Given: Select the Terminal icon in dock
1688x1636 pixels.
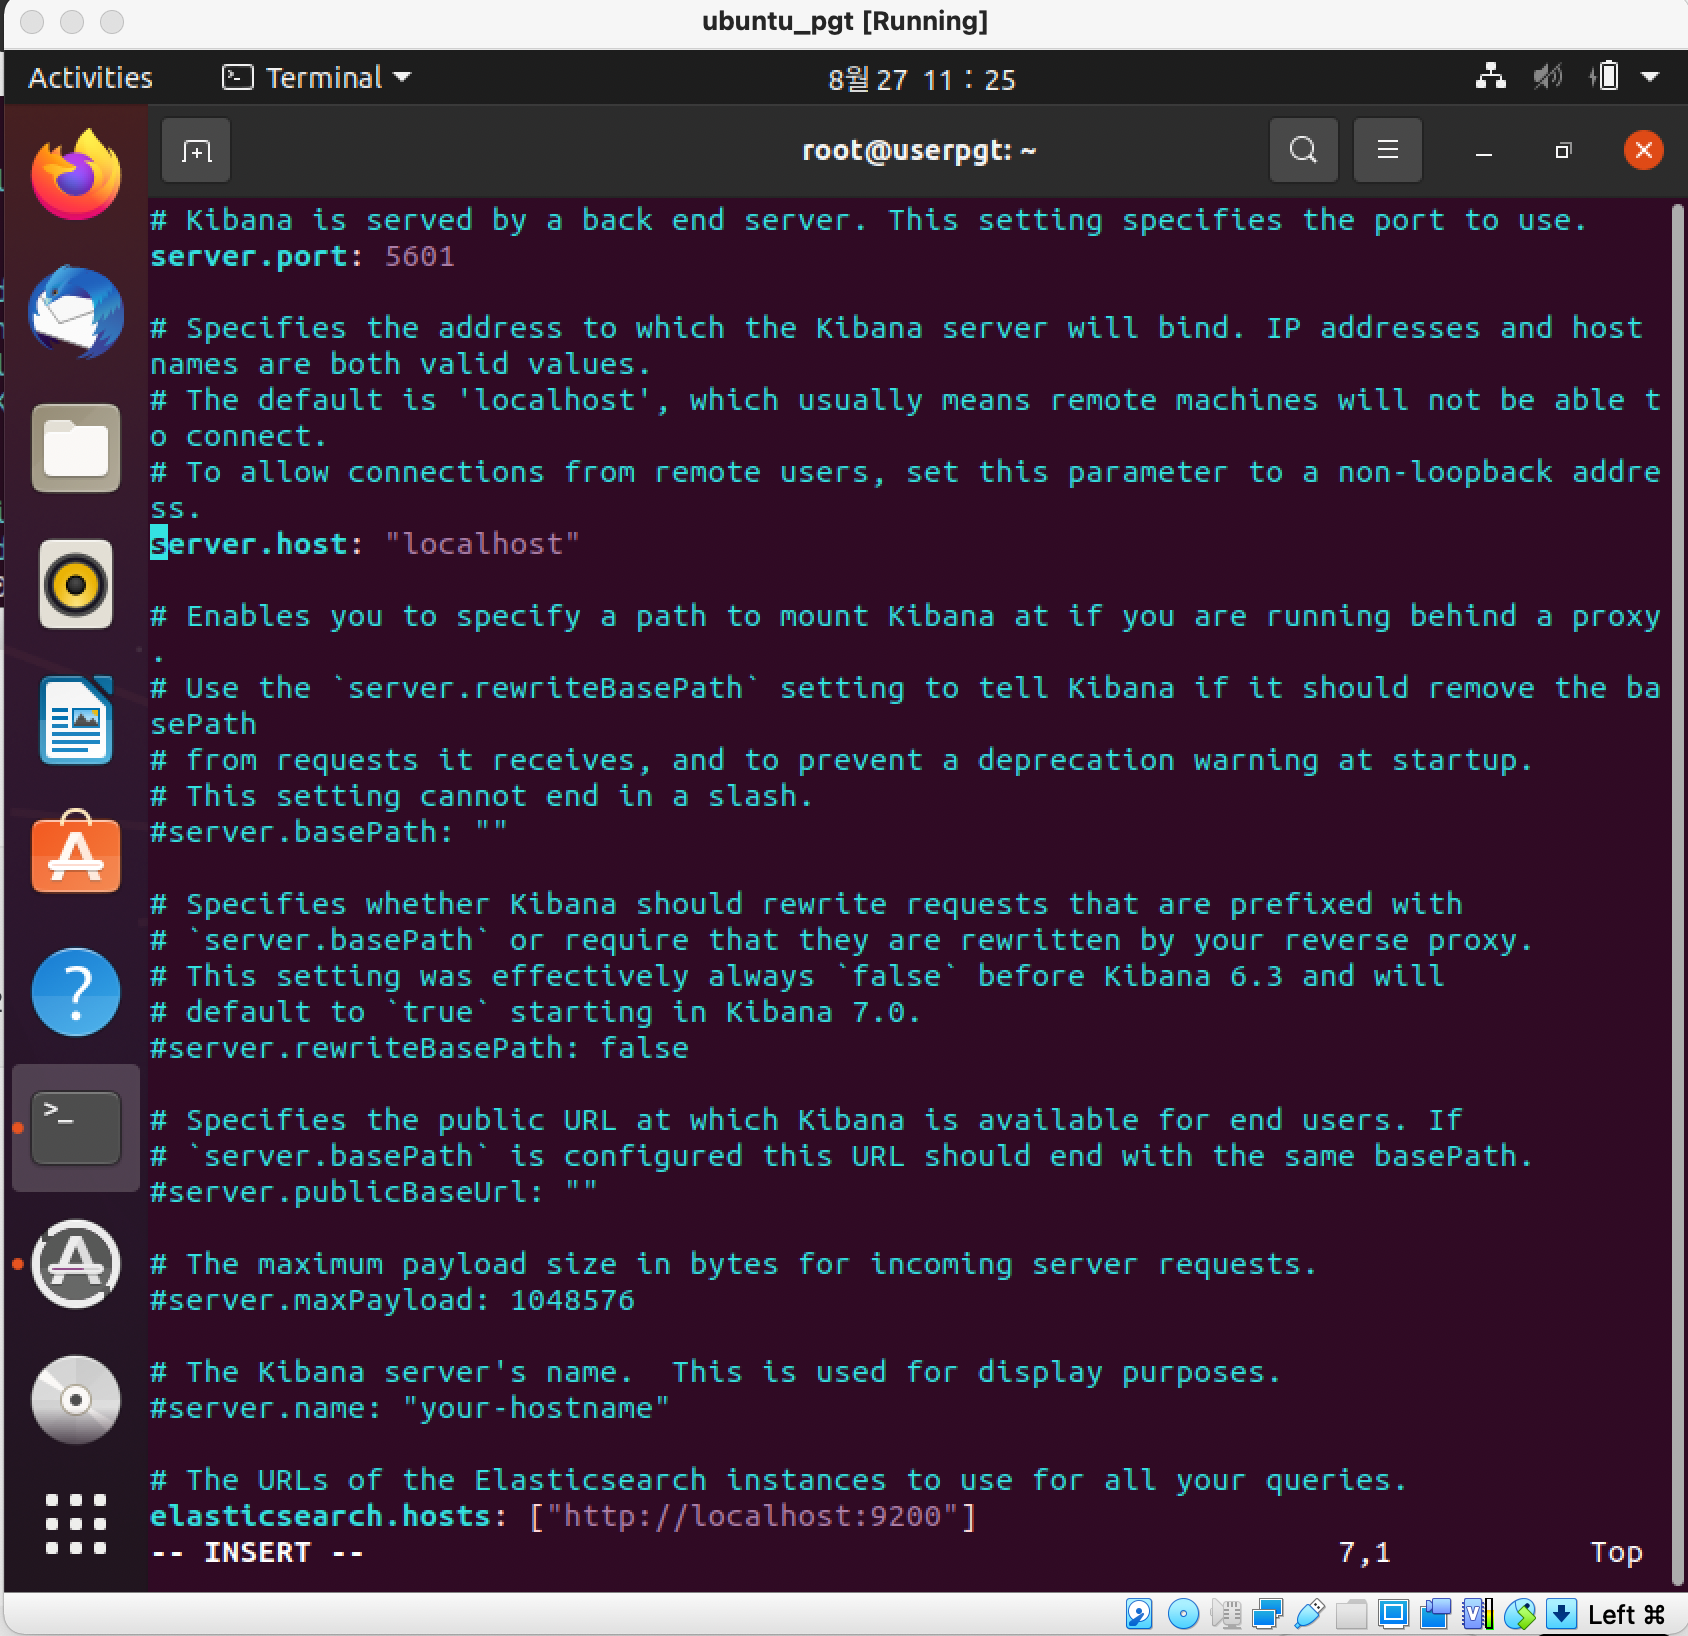Looking at the screenshot, I should click(76, 1128).
